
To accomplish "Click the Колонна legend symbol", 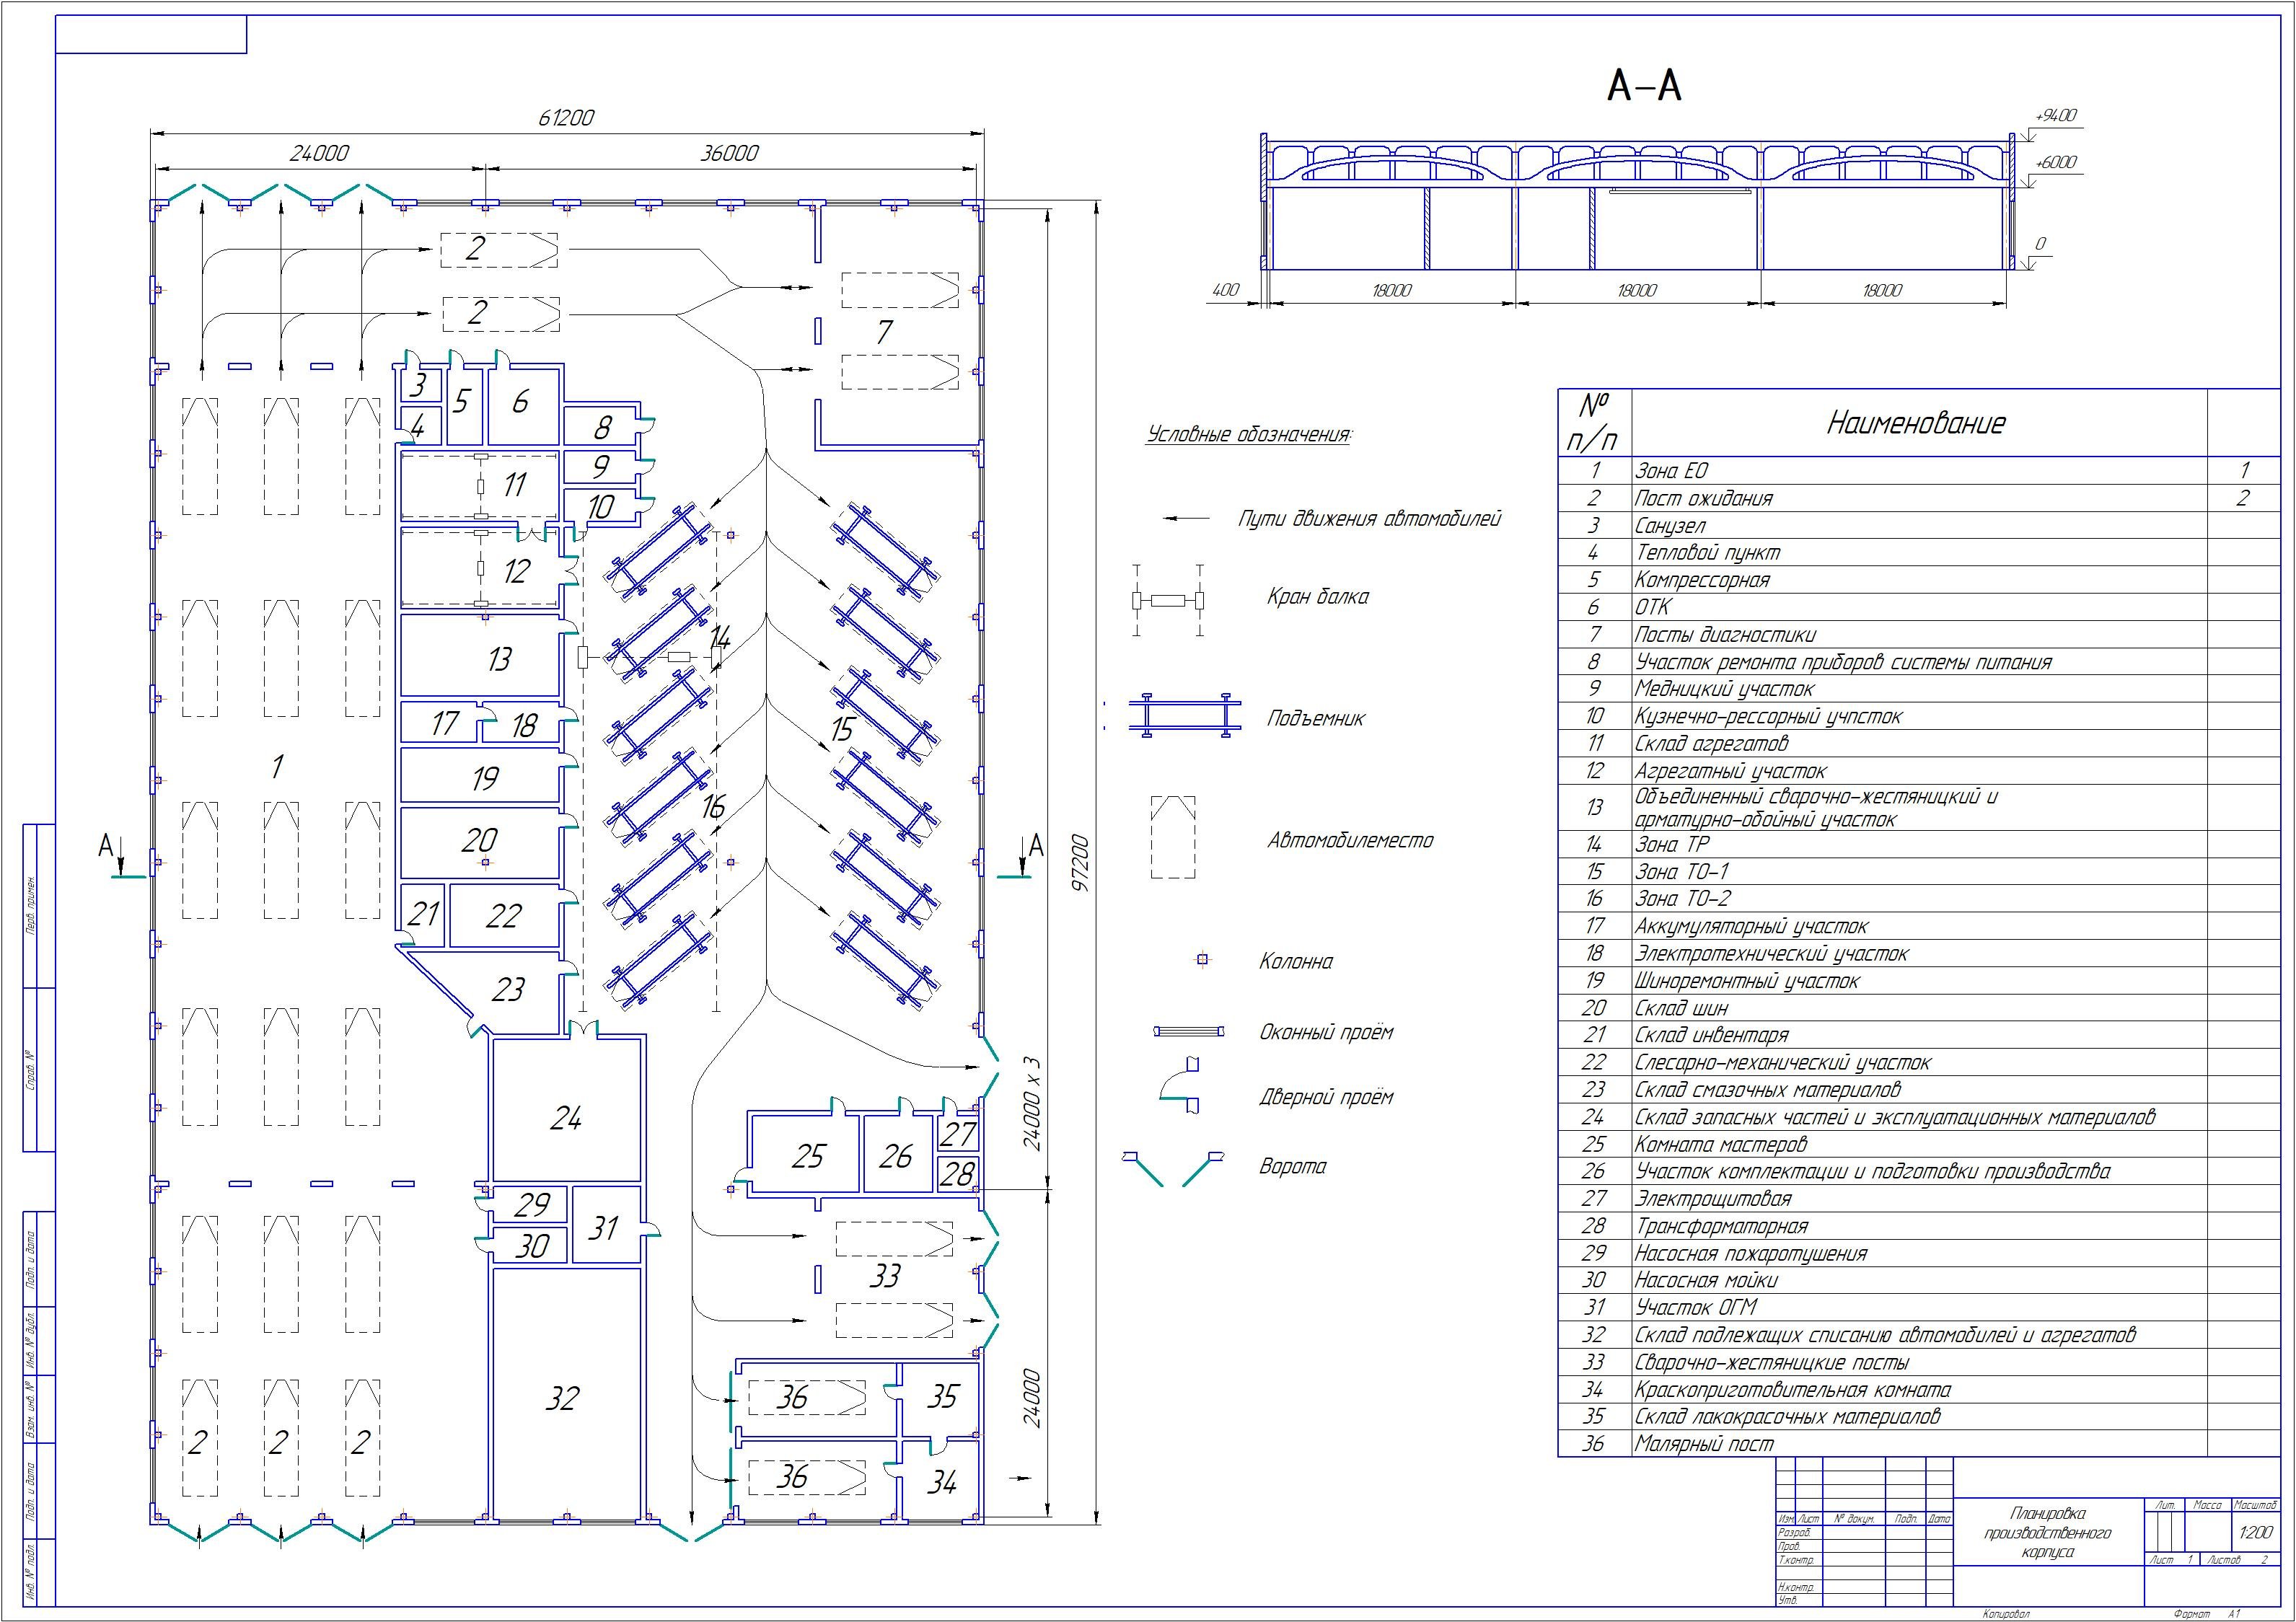I will coord(1203,960).
